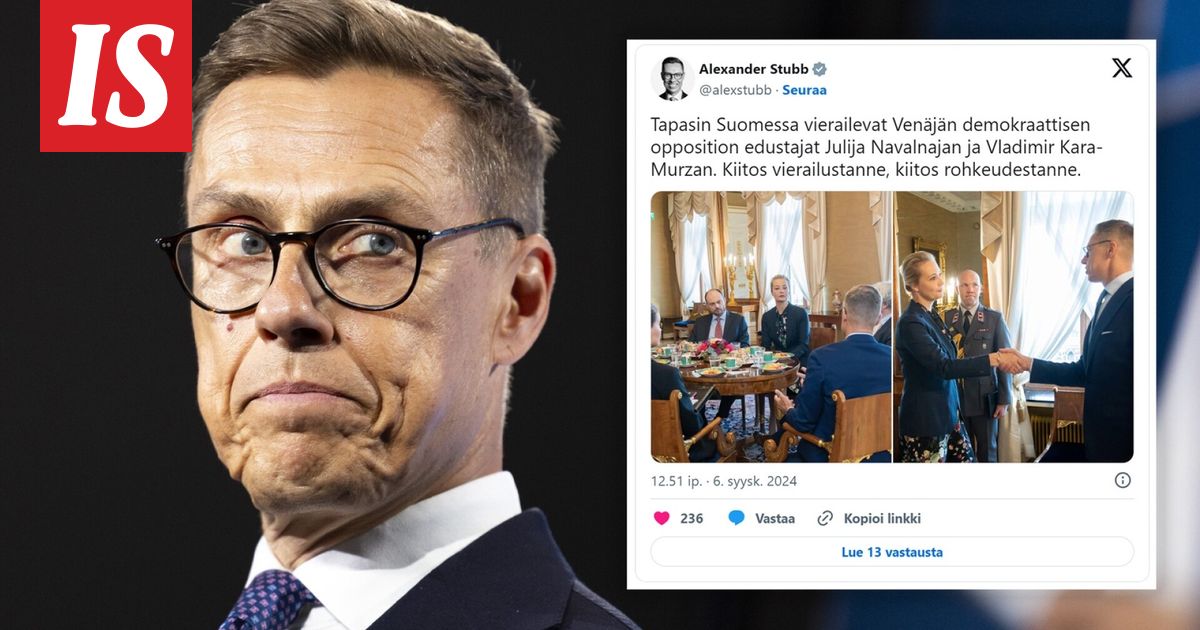This screenshot has width=1200, height=630.
Task: Click Lue 13 vastausta button
Action: point(892,552)
